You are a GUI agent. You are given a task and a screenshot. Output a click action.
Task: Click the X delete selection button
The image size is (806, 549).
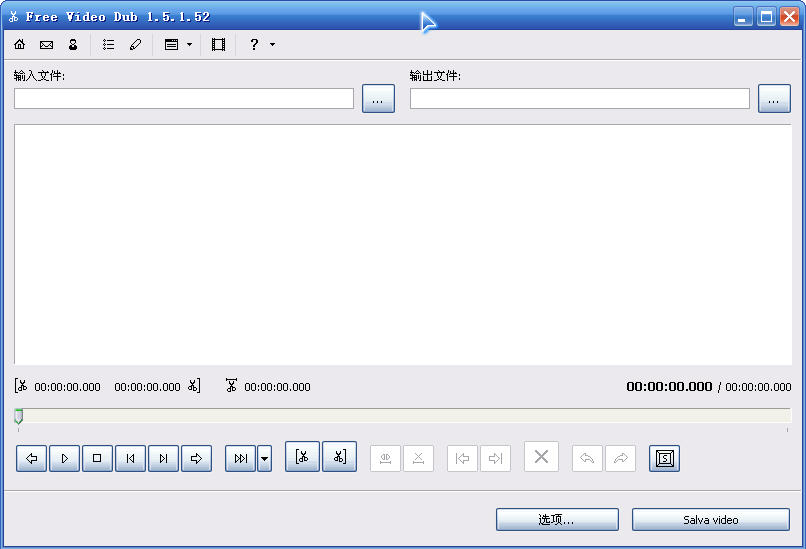[541, 456]
